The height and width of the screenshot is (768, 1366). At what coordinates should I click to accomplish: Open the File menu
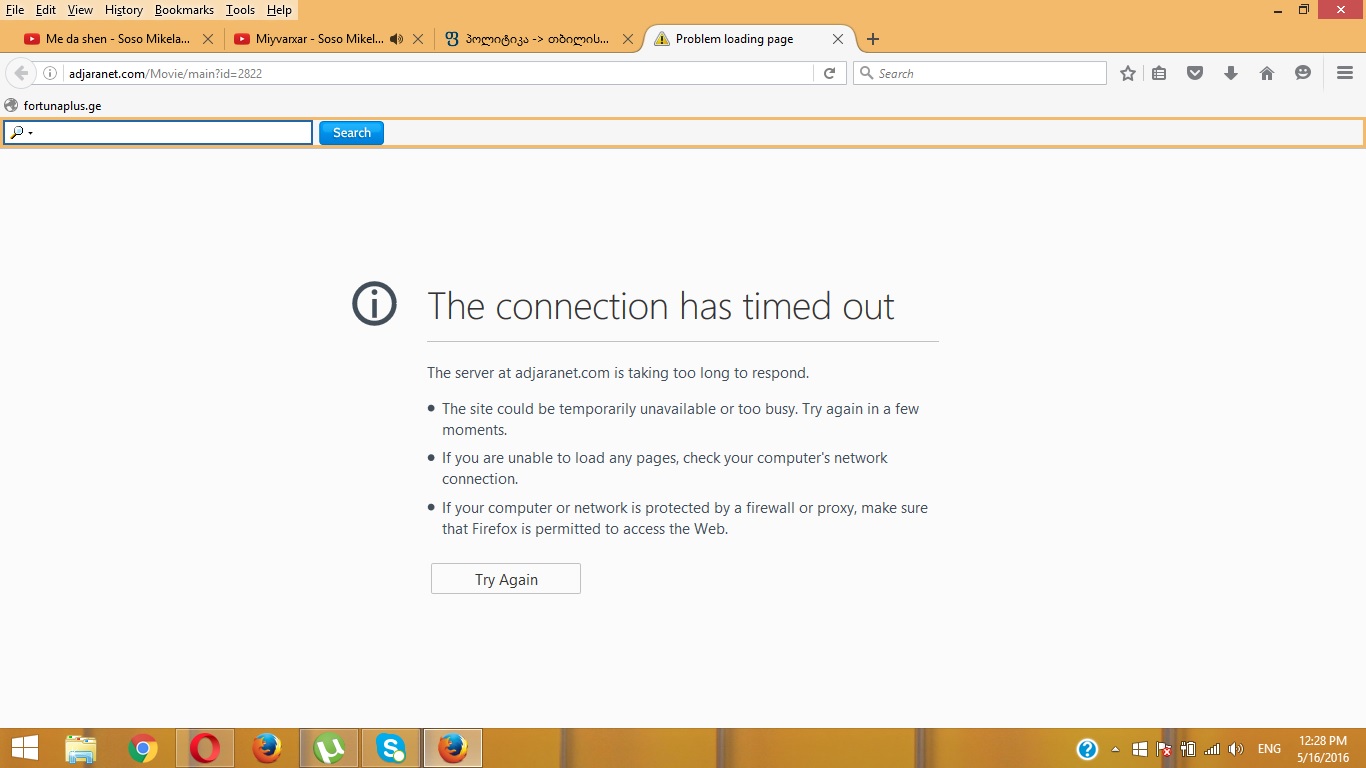15,10
